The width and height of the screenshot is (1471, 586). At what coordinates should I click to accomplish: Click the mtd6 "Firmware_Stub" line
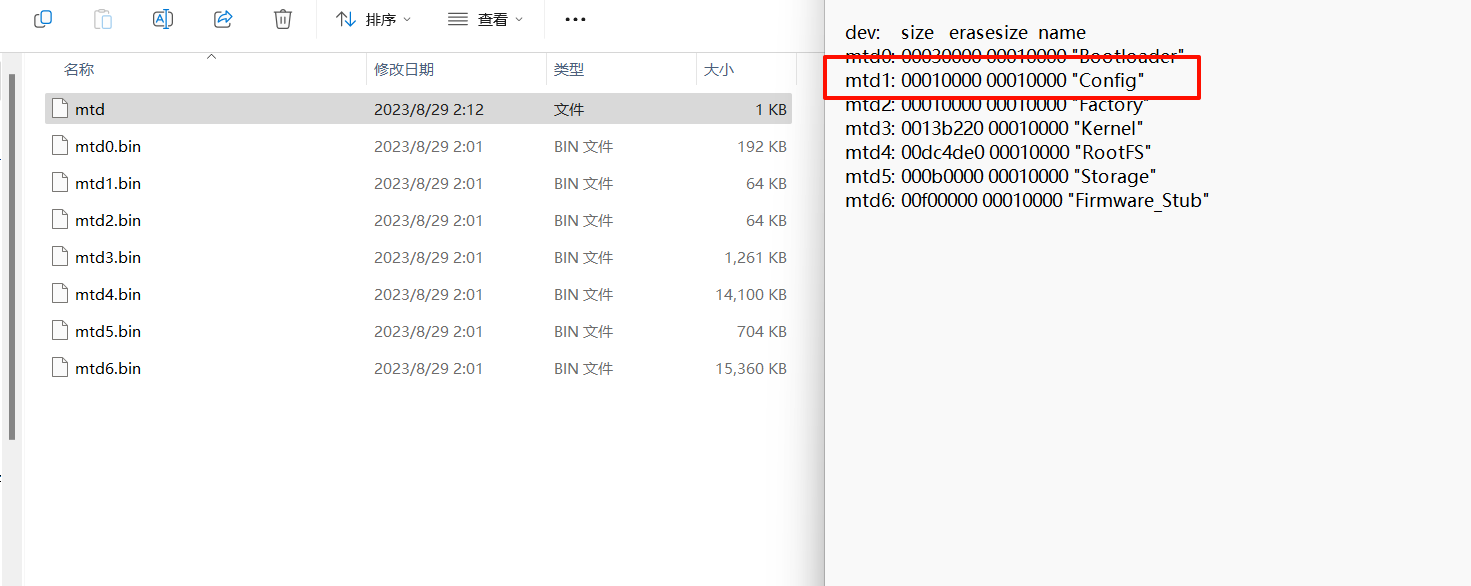[1028, 200]
